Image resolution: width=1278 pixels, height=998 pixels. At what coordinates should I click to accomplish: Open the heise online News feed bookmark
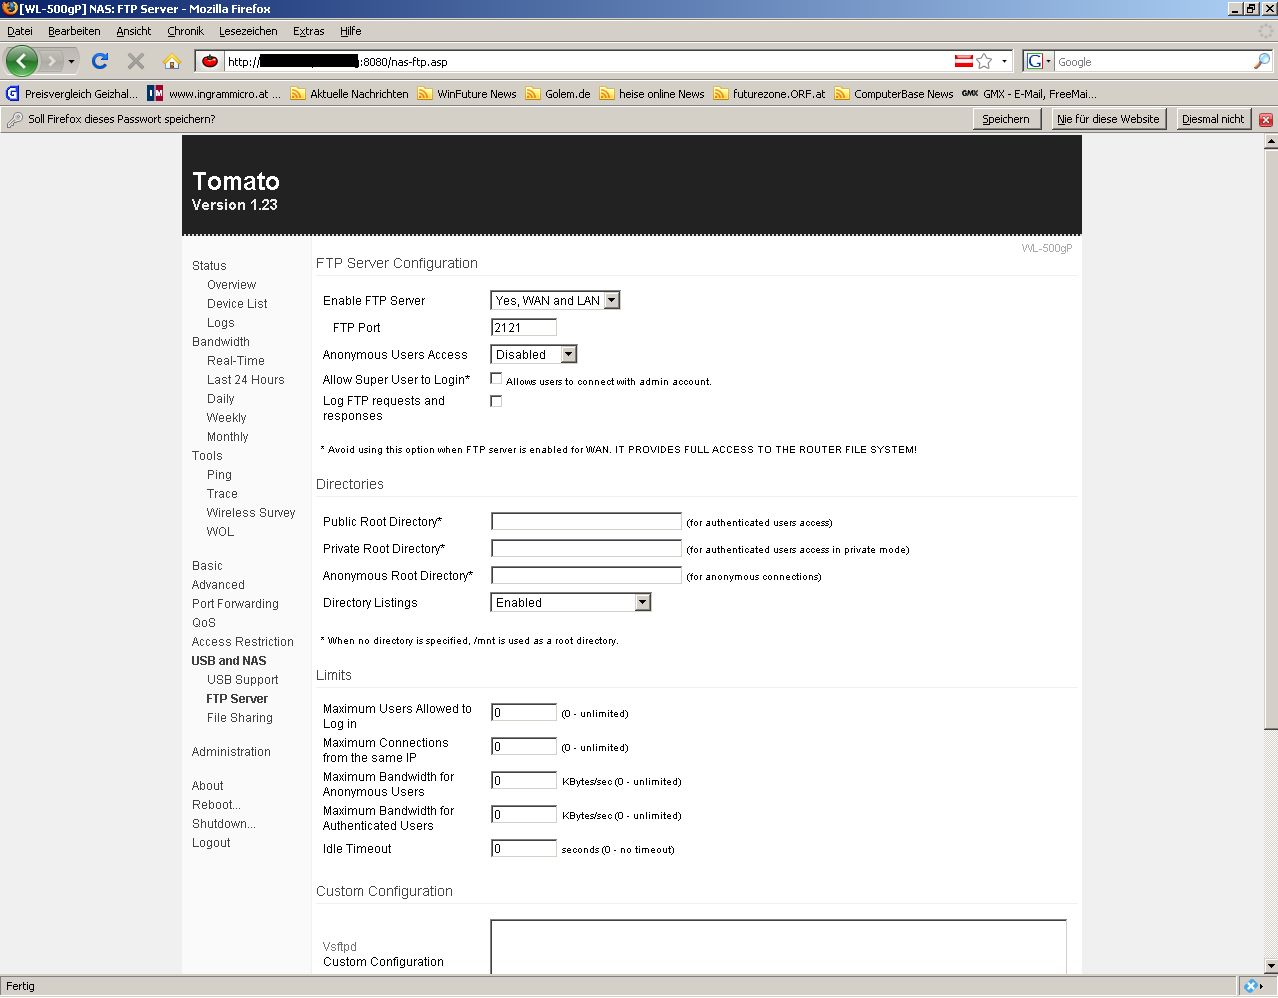point(652,94)
